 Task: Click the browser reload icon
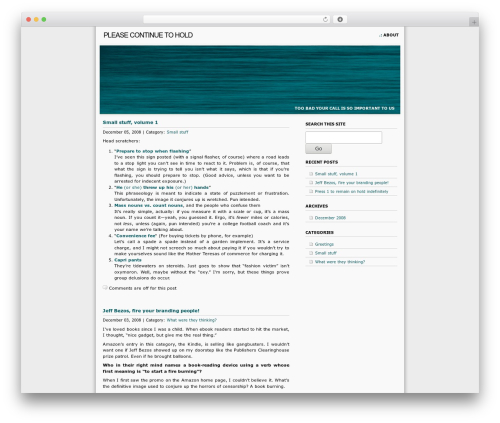tap(325, 19)
